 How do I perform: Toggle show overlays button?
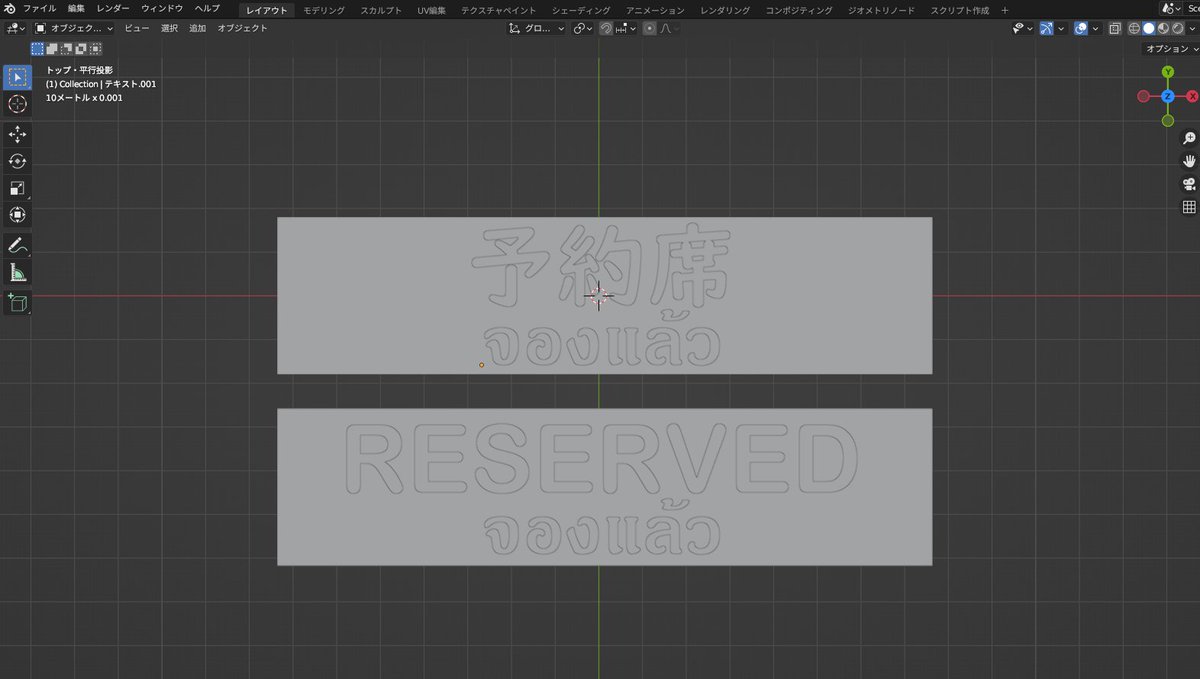pyautogui.click(x=1081, y=28)
